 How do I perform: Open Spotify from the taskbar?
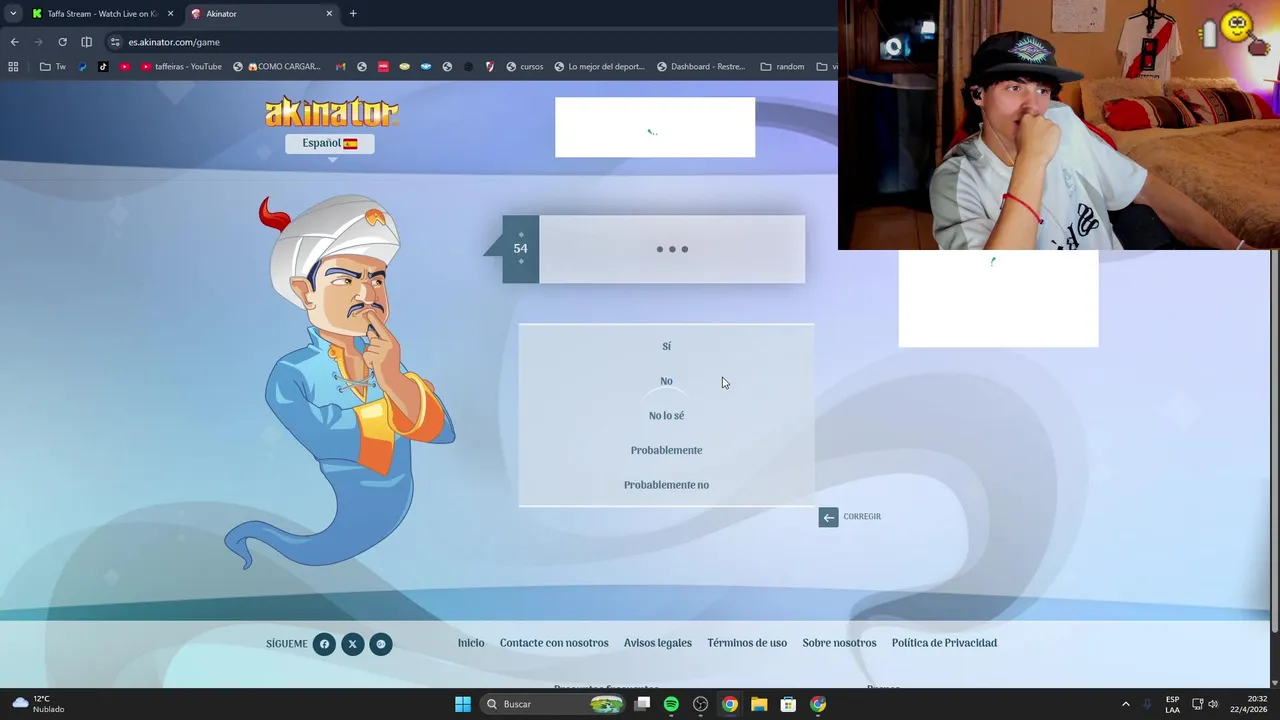click(671, 704)
